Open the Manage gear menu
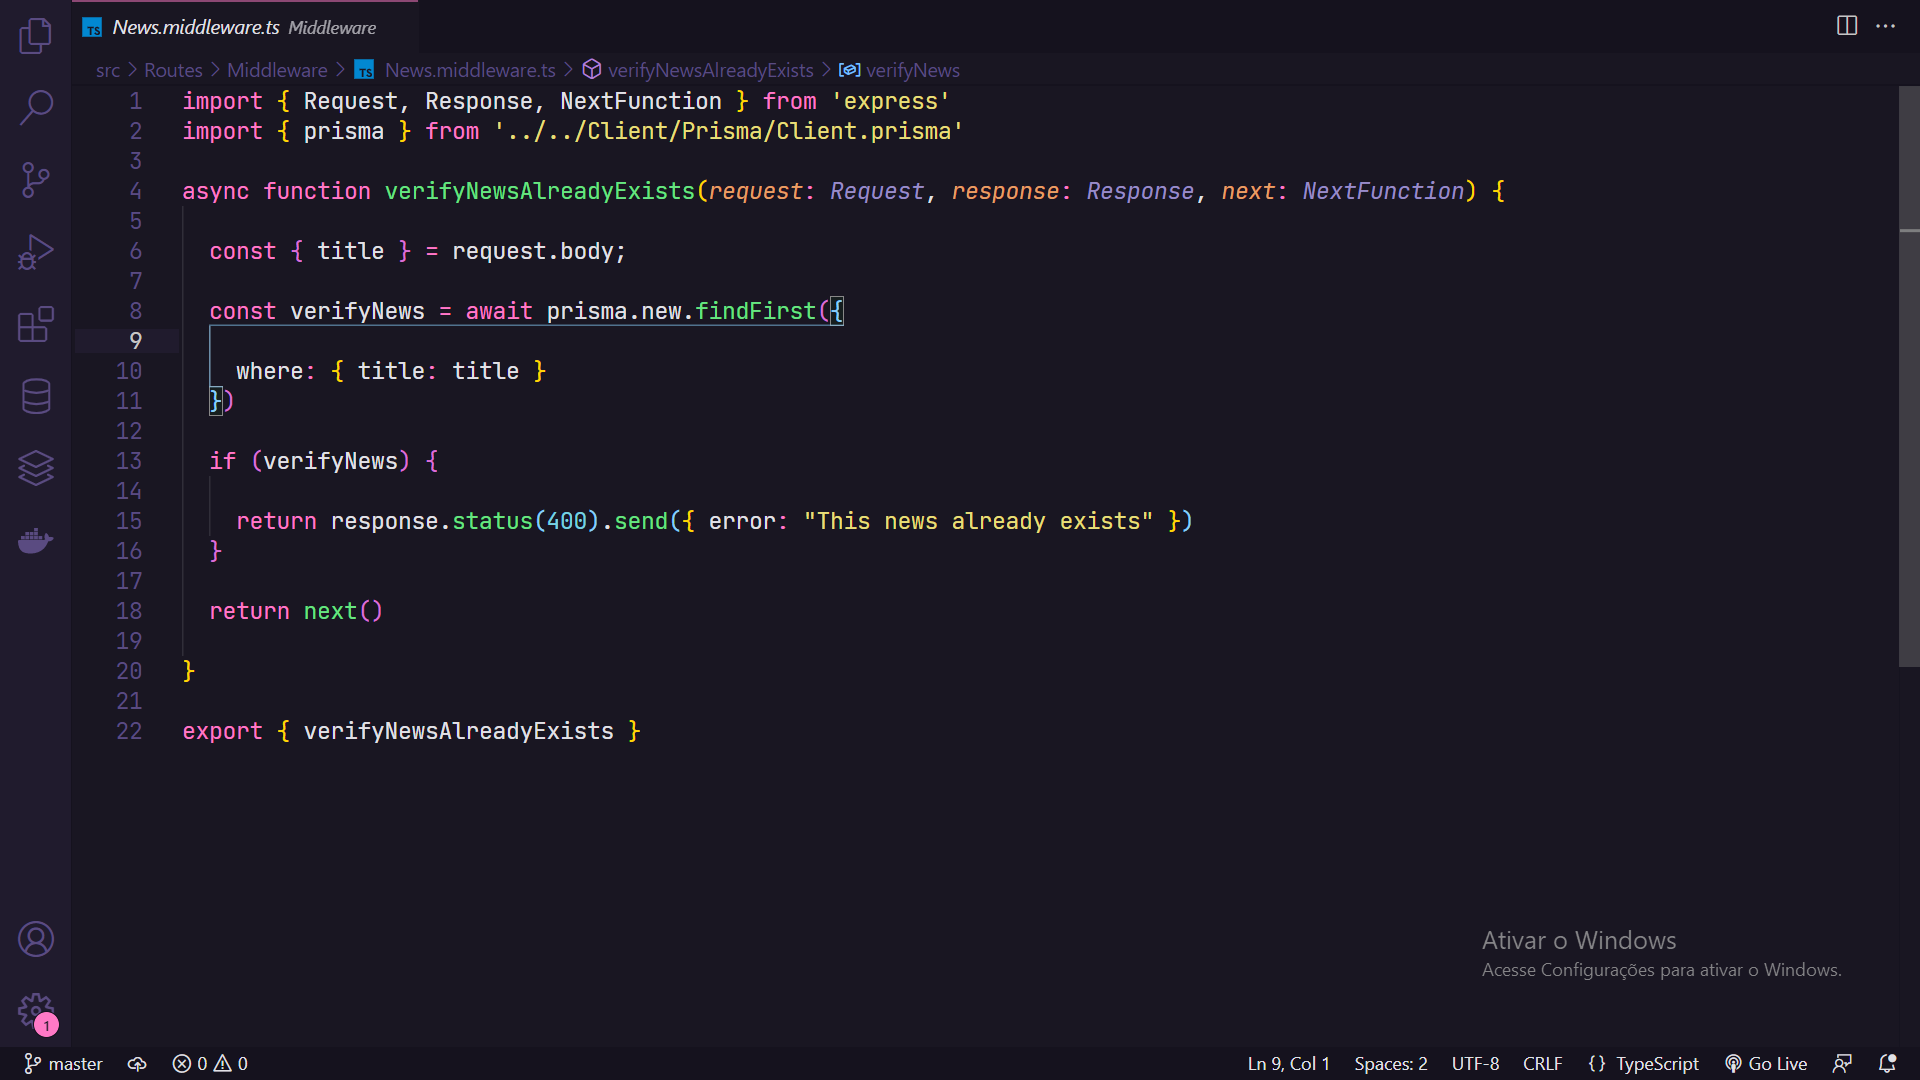This screenshot has width=1920, height=1080. pyautogui.click(x=36, y=1010)
